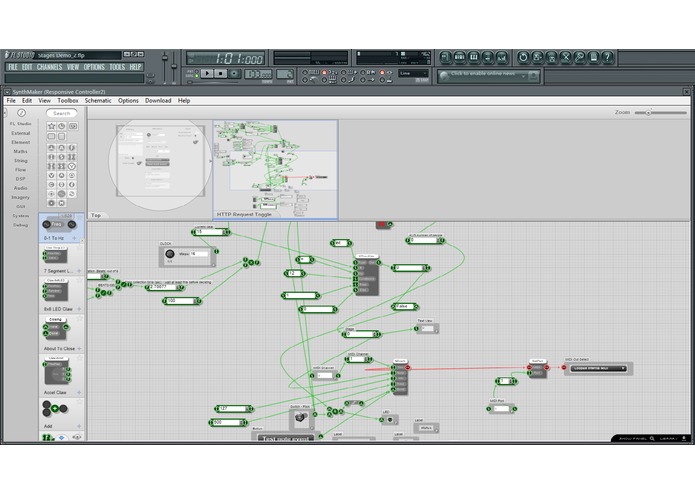Image resolution: width=695 pixels, height=494 pixels.
Task: Click the undo history icon
Action: (523, 57)
